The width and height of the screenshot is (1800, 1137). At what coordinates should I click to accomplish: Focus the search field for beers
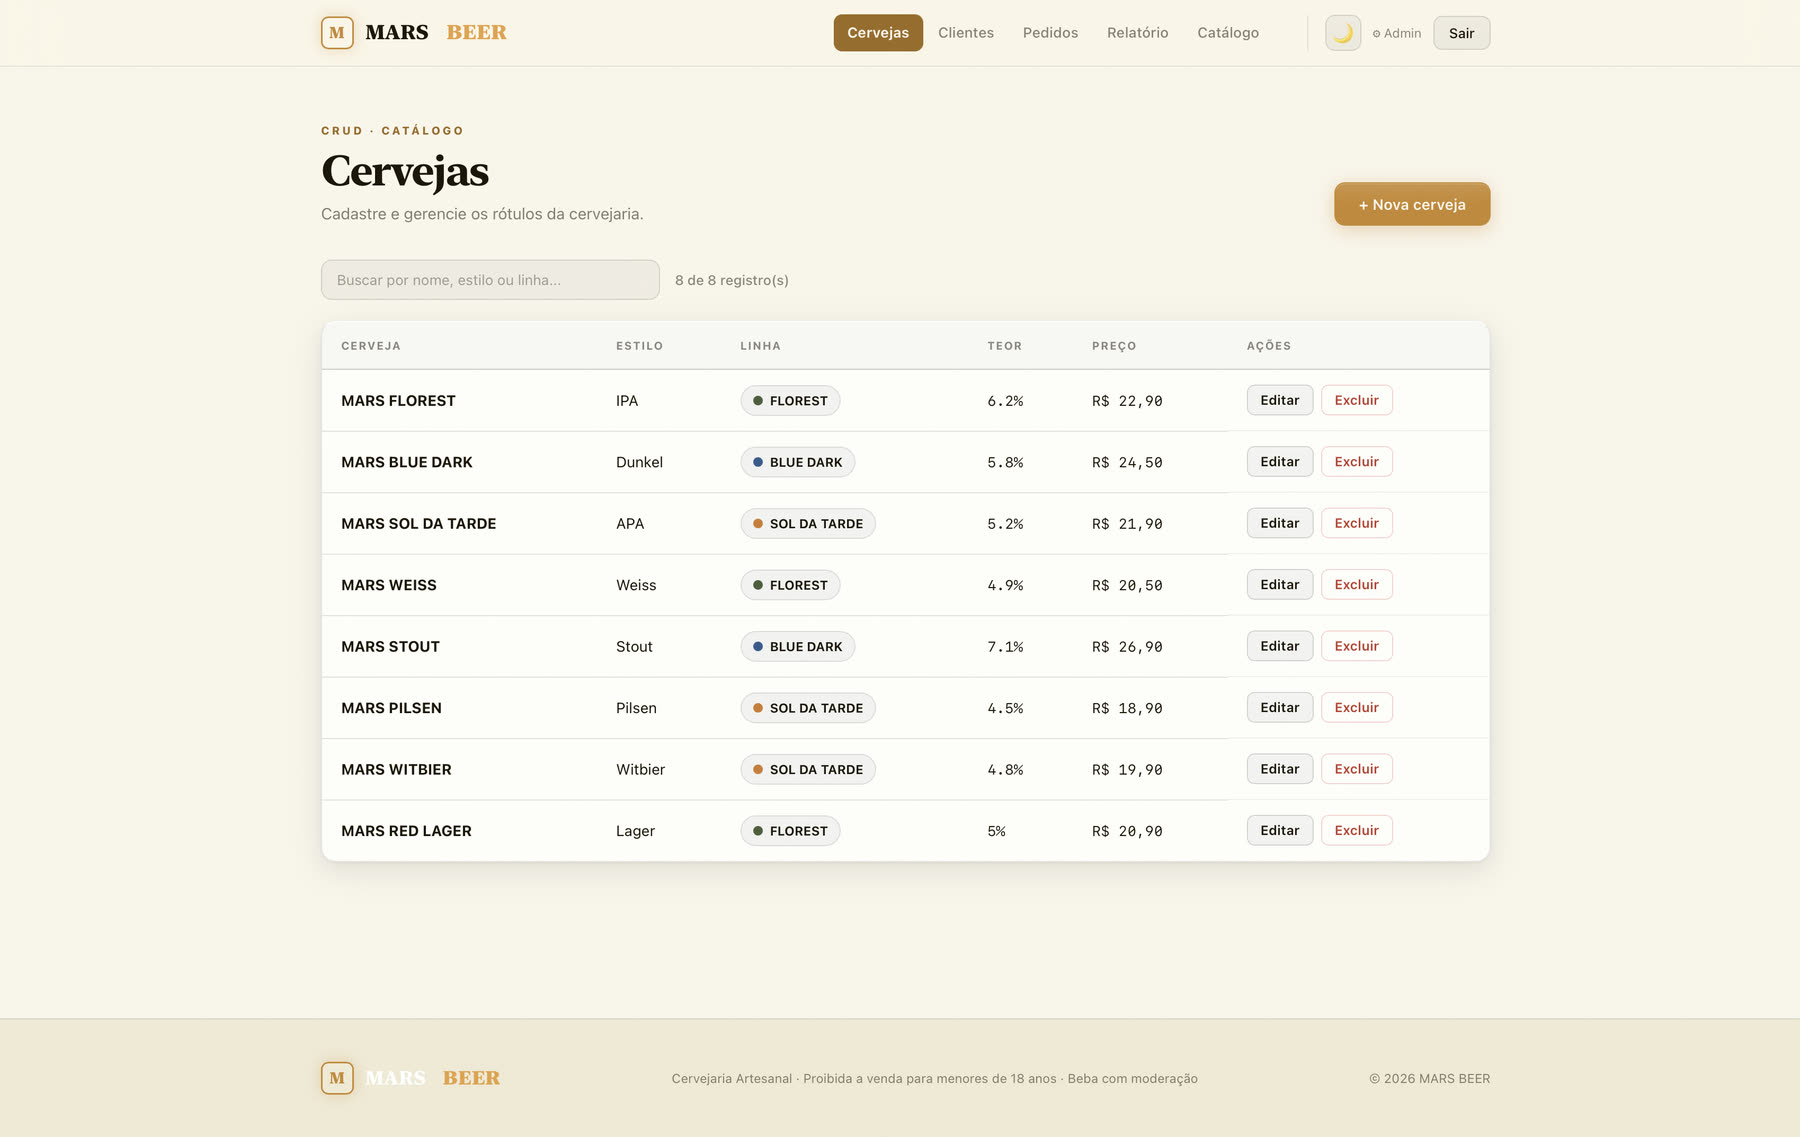tap(490, 280)
